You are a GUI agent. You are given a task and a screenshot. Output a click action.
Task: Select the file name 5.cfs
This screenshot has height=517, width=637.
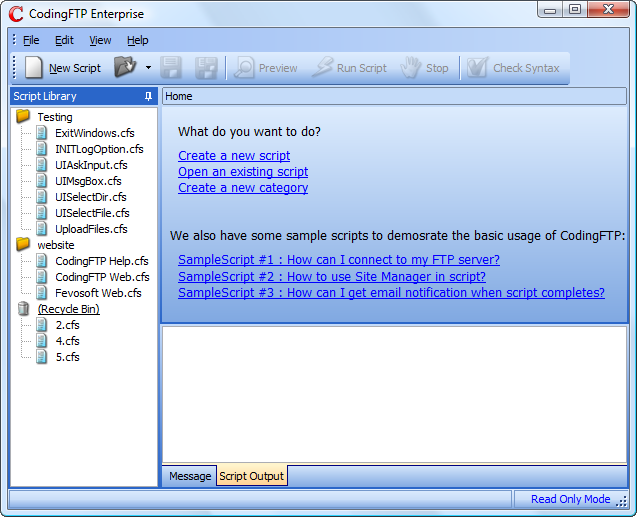[67, 357]
